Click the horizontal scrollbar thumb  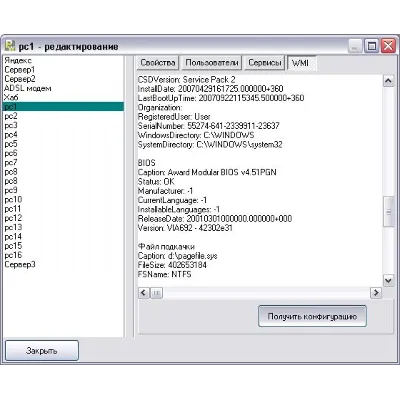156,293
